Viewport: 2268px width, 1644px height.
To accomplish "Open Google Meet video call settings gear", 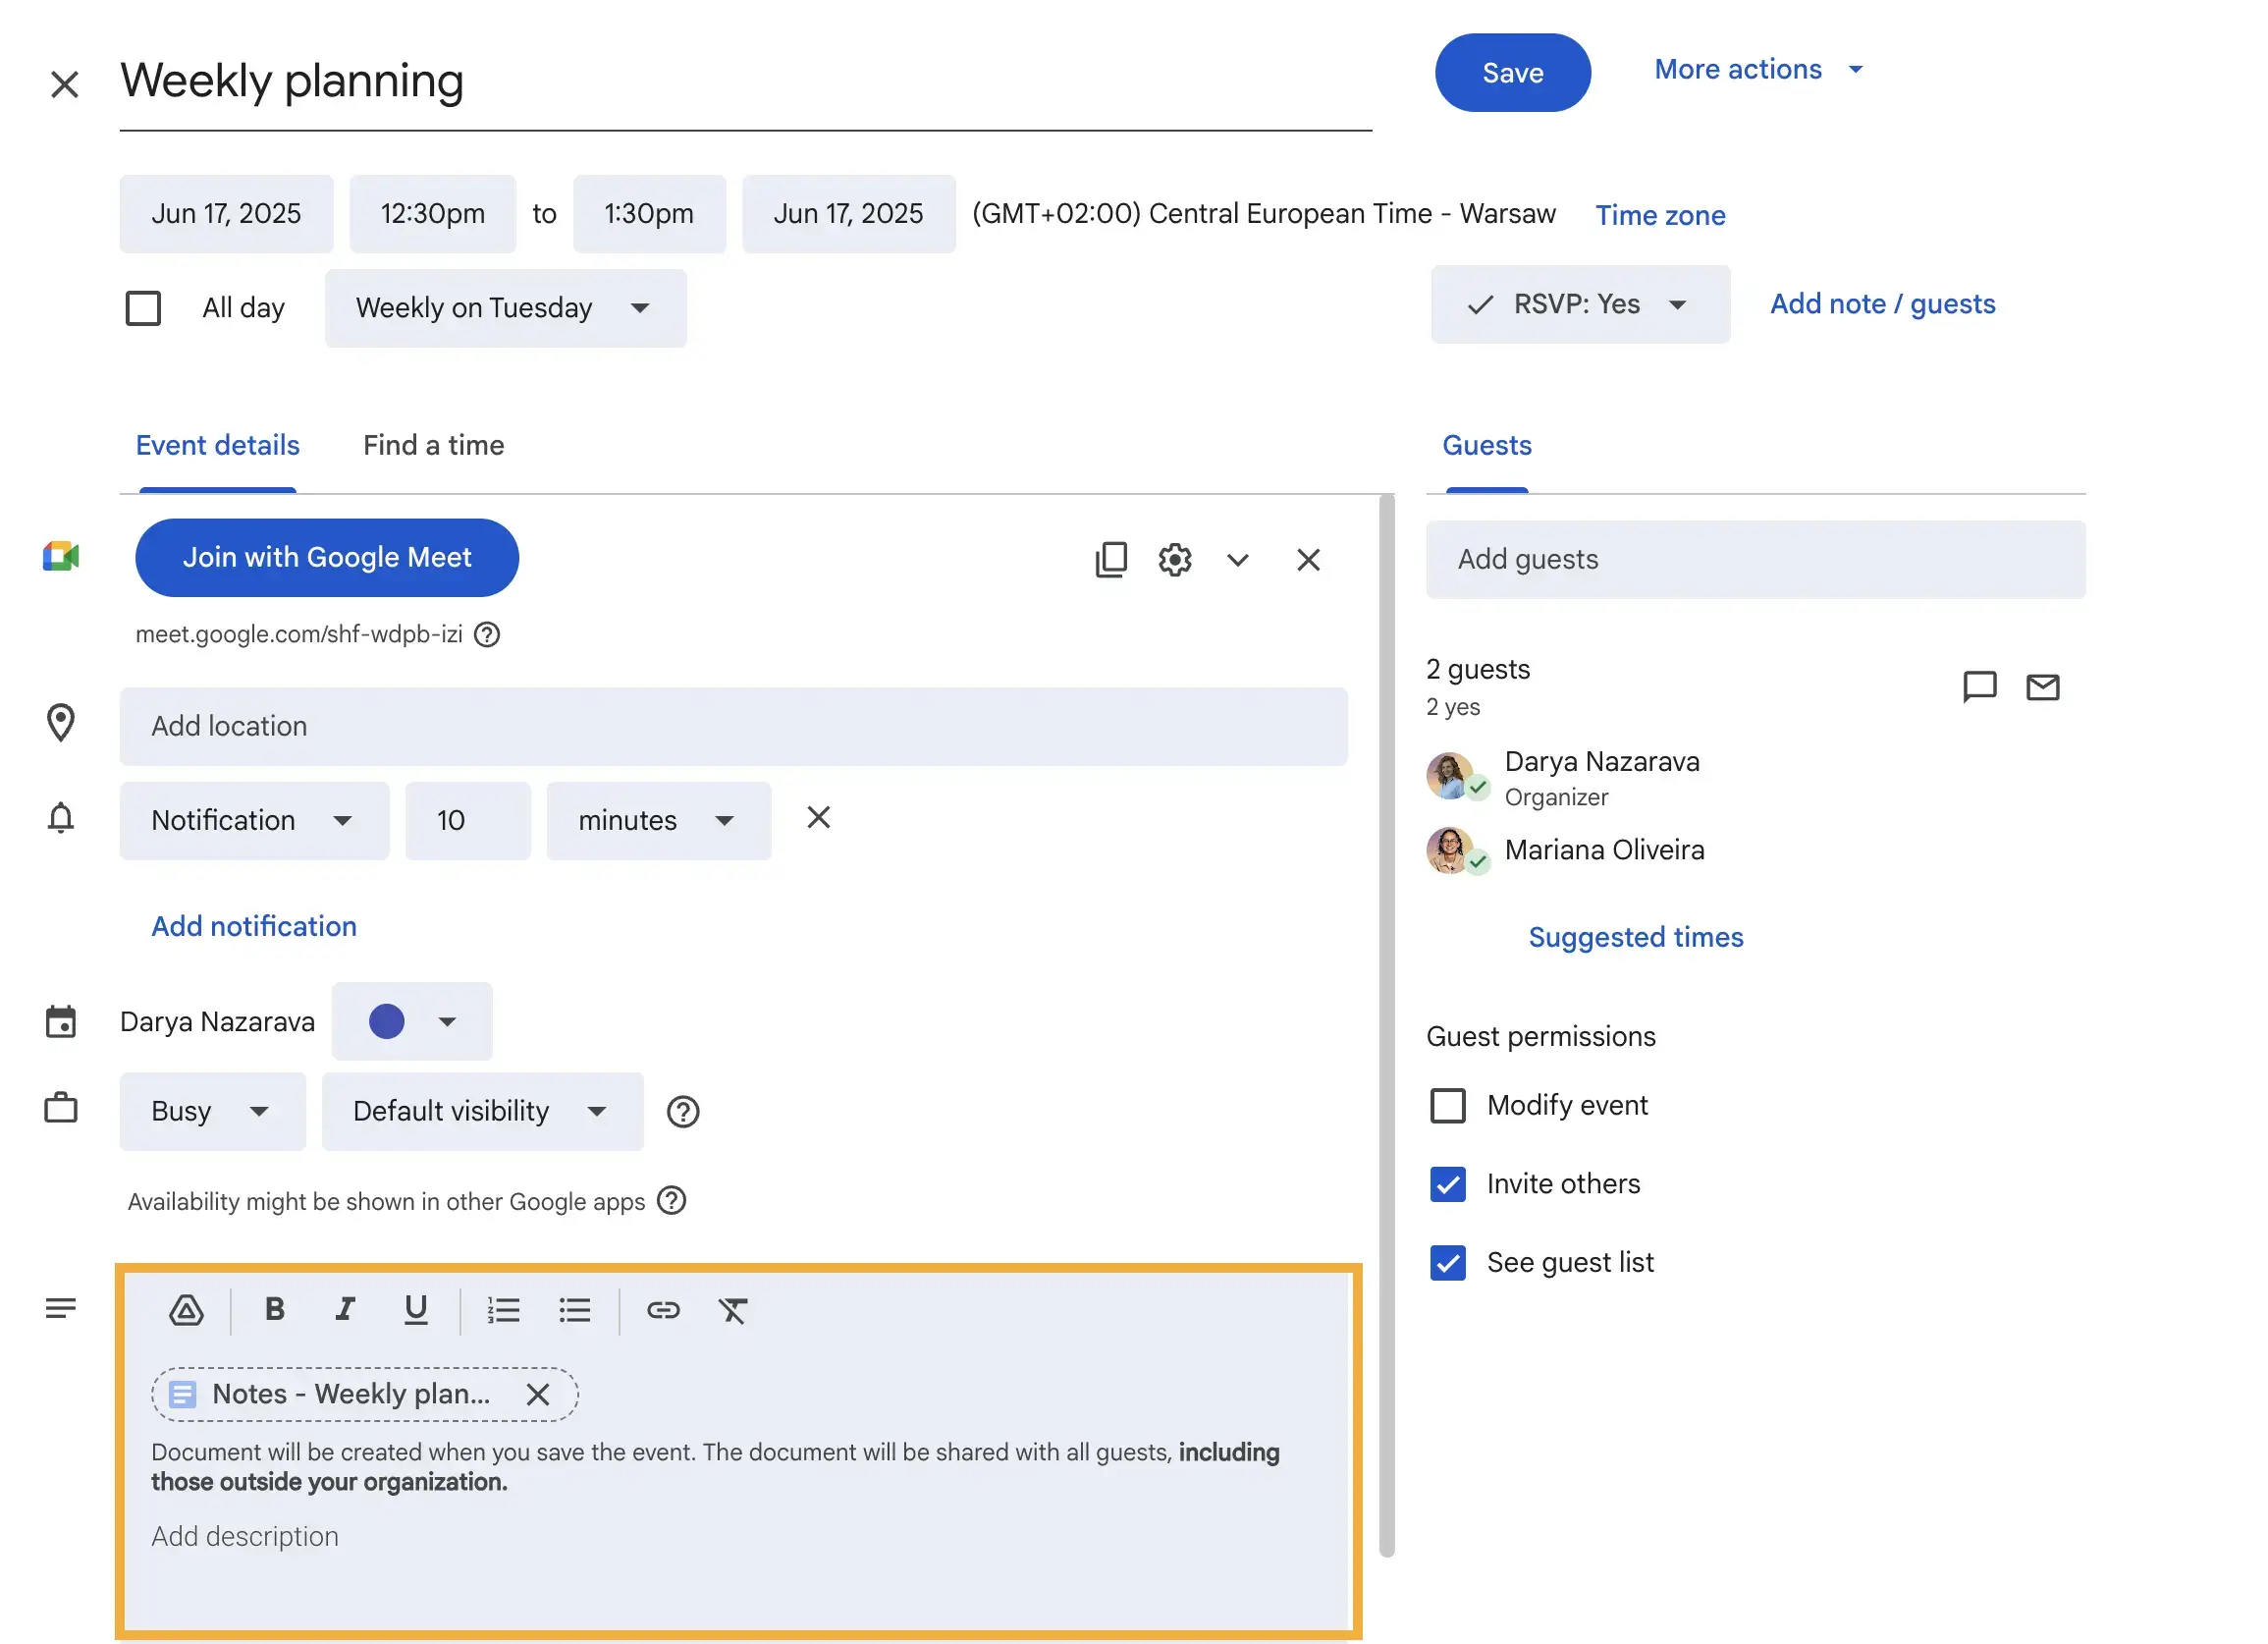I will point(1174,559).
